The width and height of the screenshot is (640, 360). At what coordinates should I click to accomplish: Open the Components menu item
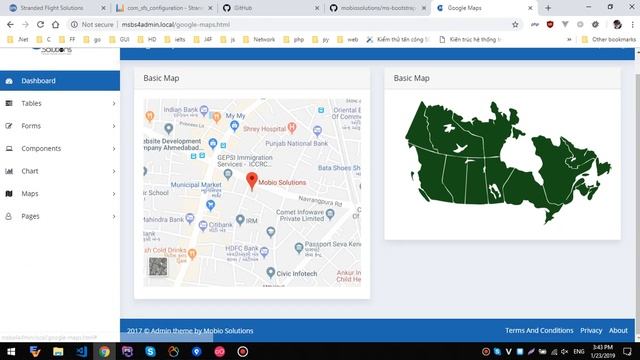click(x=60, y=149)
